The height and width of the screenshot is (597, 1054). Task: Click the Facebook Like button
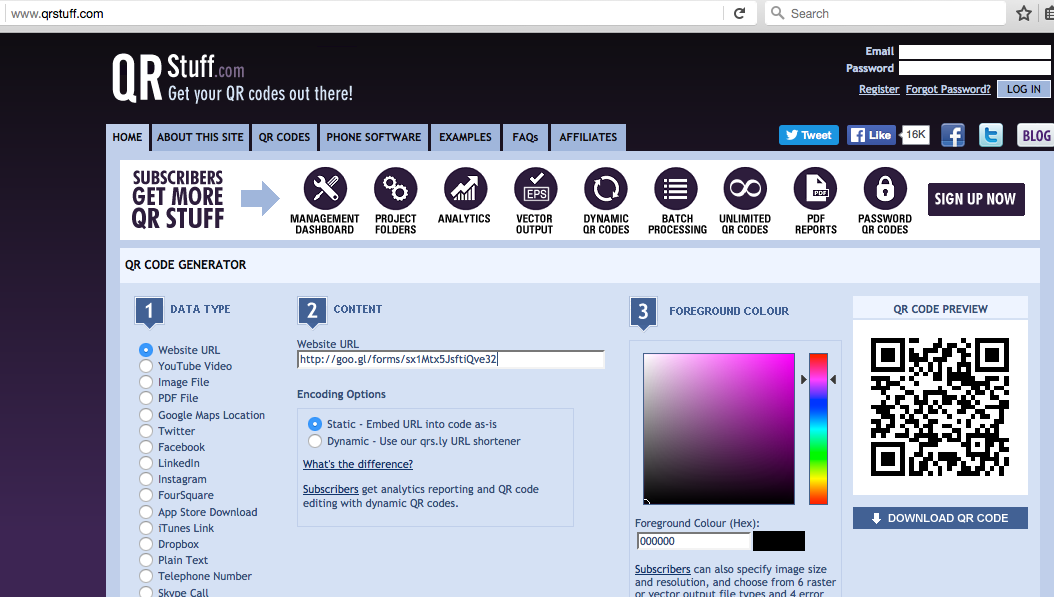coord(871,135)
